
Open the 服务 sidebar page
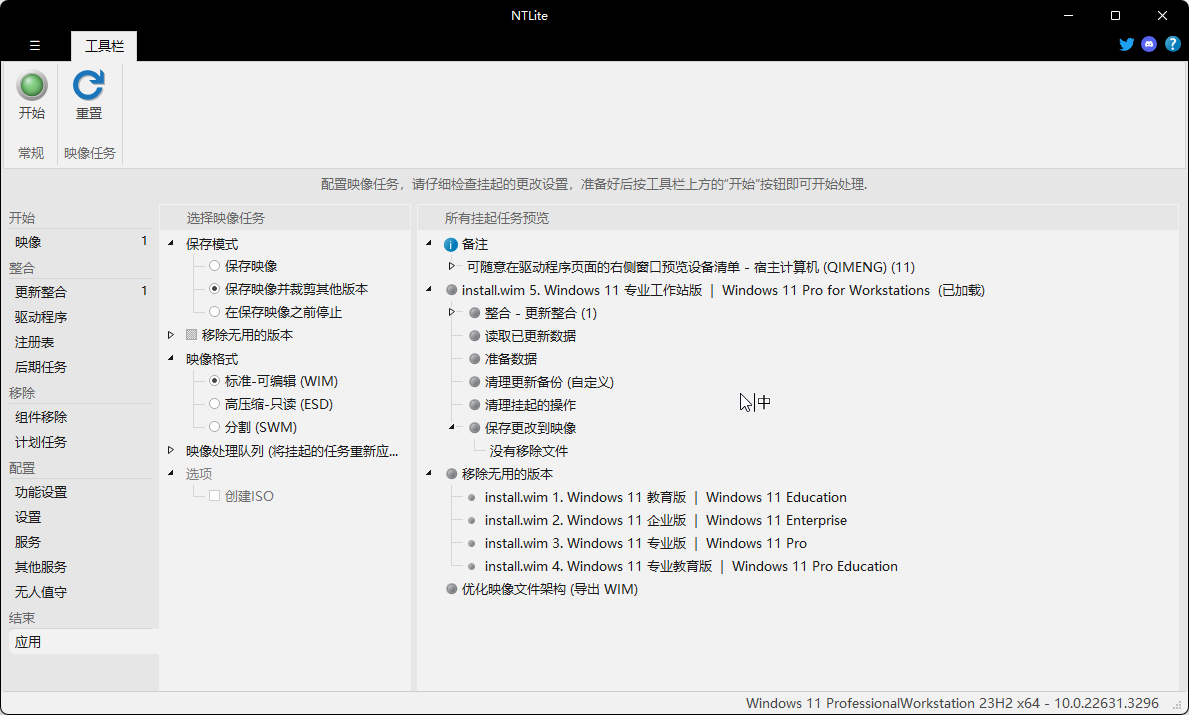click(80, 542)
